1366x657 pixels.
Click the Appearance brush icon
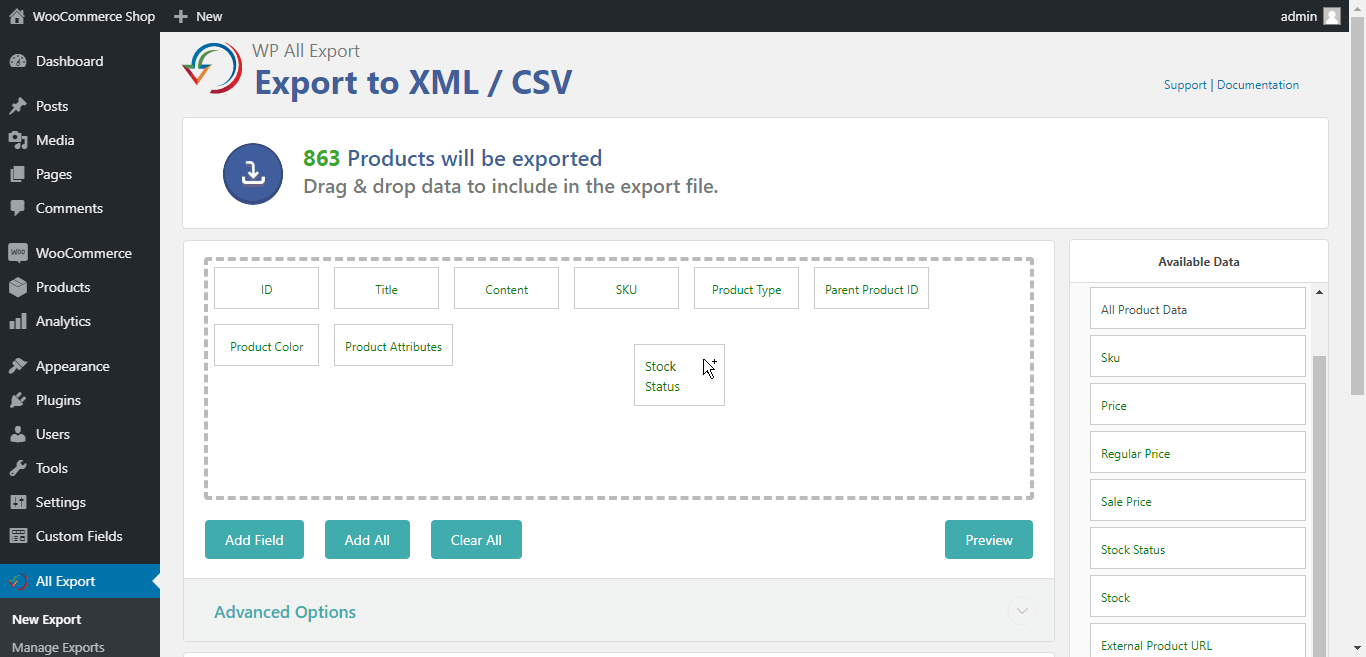17,366
